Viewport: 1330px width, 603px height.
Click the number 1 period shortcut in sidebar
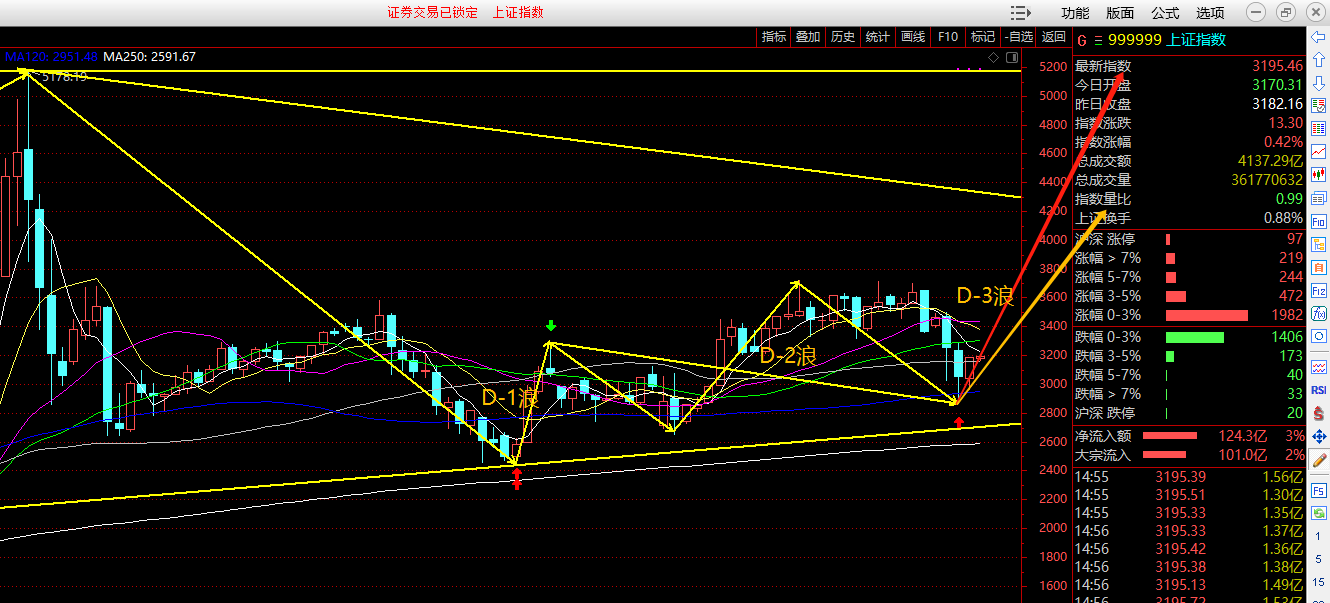[x=1319, y=537]
